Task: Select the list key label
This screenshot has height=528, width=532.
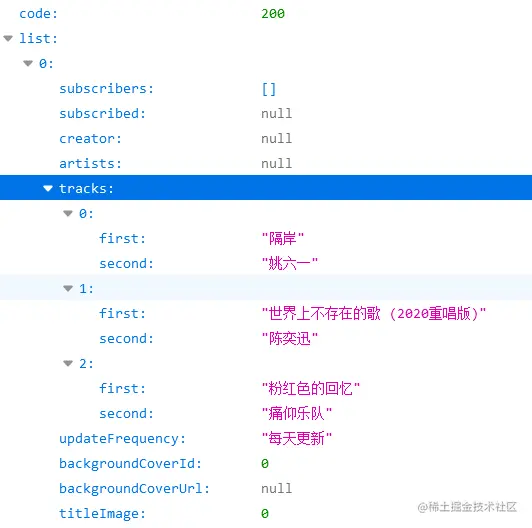Action: click(x=38, y=38)
